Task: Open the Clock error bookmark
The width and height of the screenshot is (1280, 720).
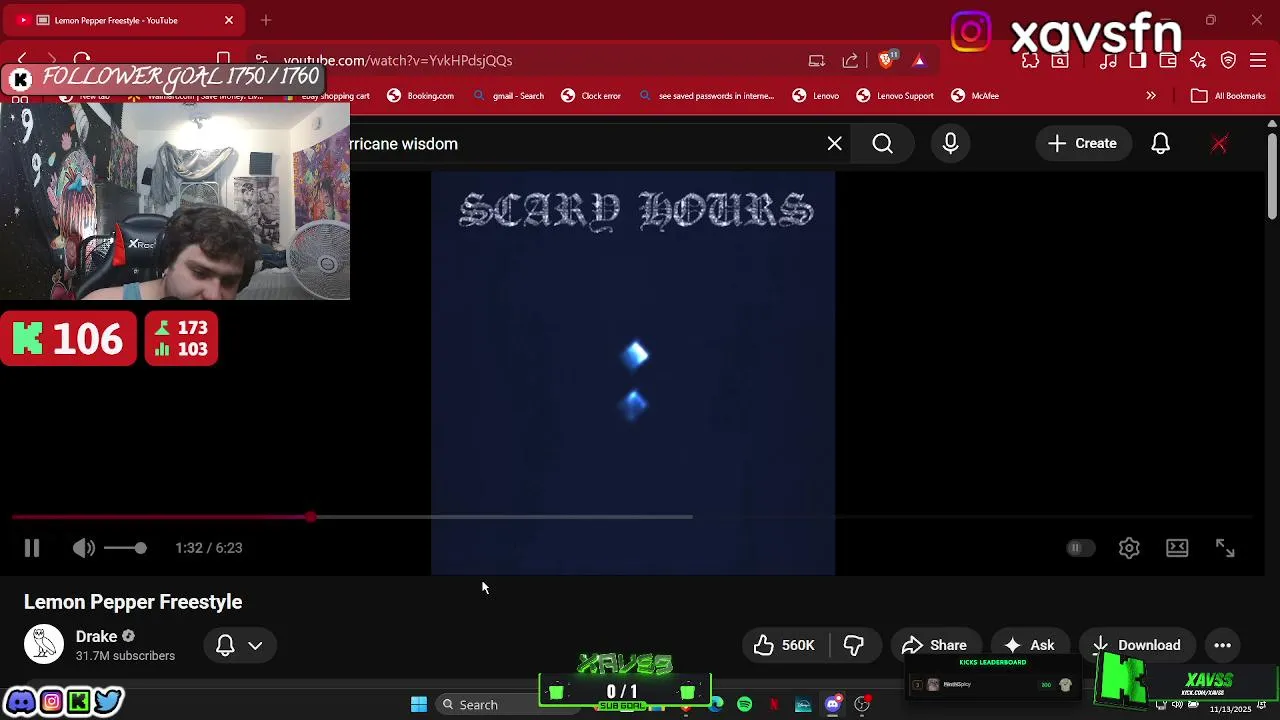Action: point(591,96)
